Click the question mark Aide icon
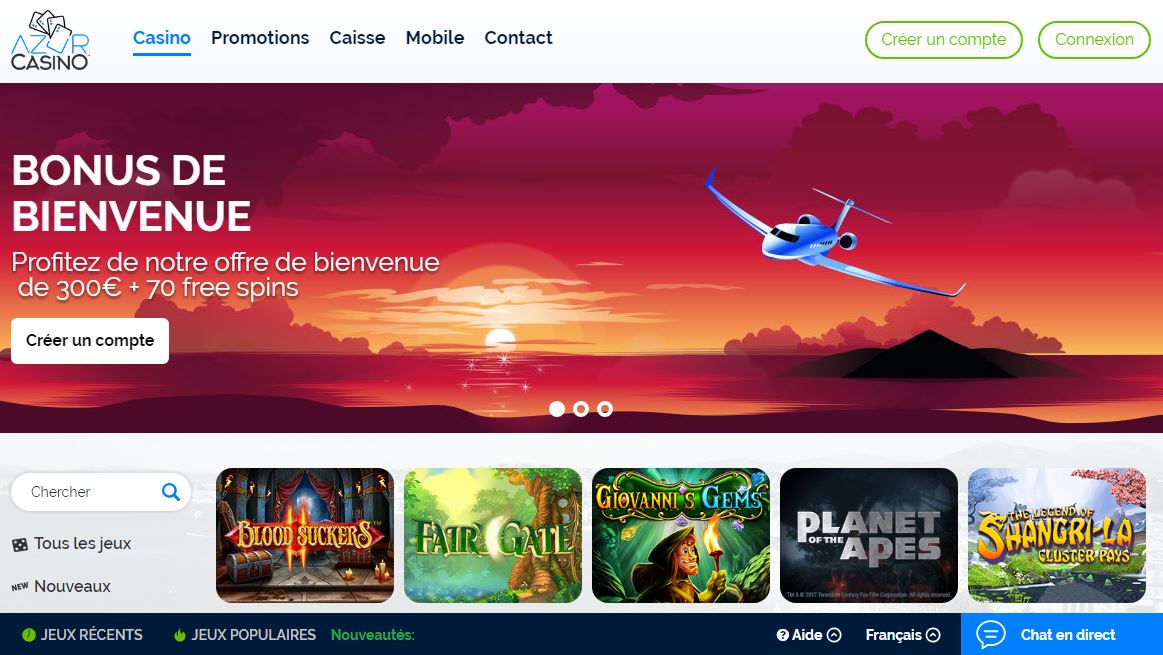 pyautogui.click(x=783, y=635)
